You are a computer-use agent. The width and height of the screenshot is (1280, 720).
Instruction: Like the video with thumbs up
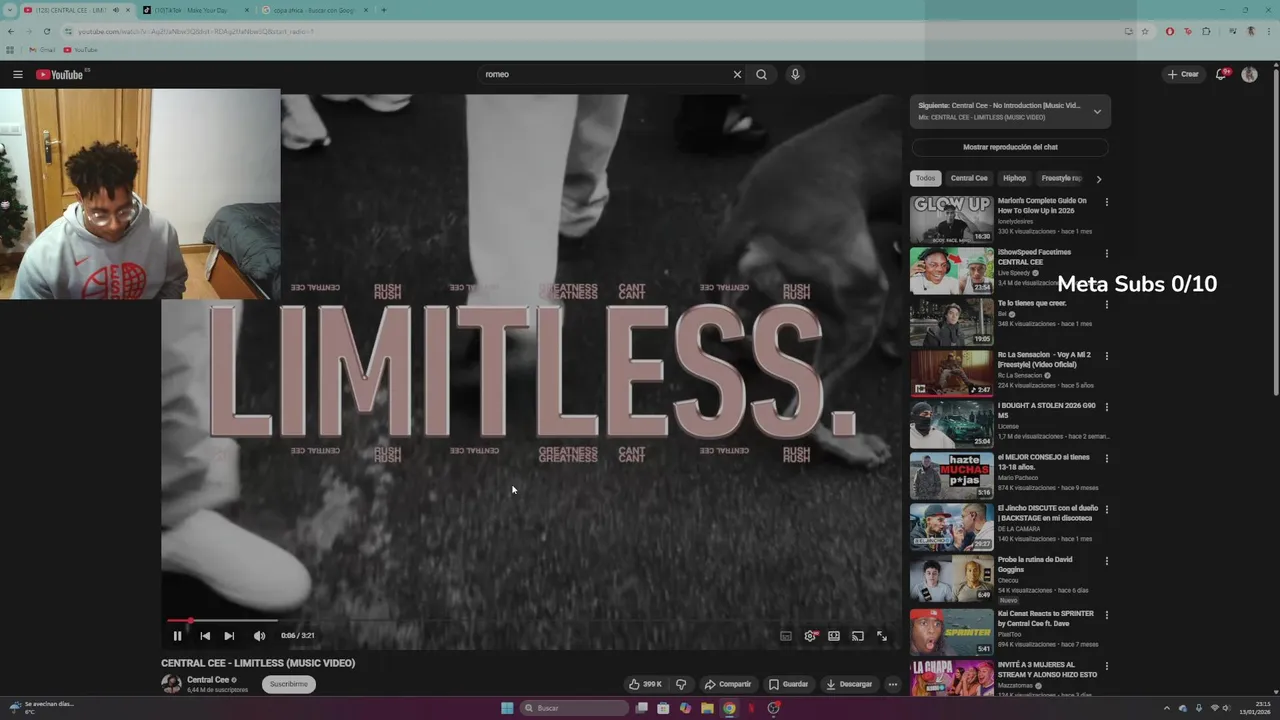645,684
